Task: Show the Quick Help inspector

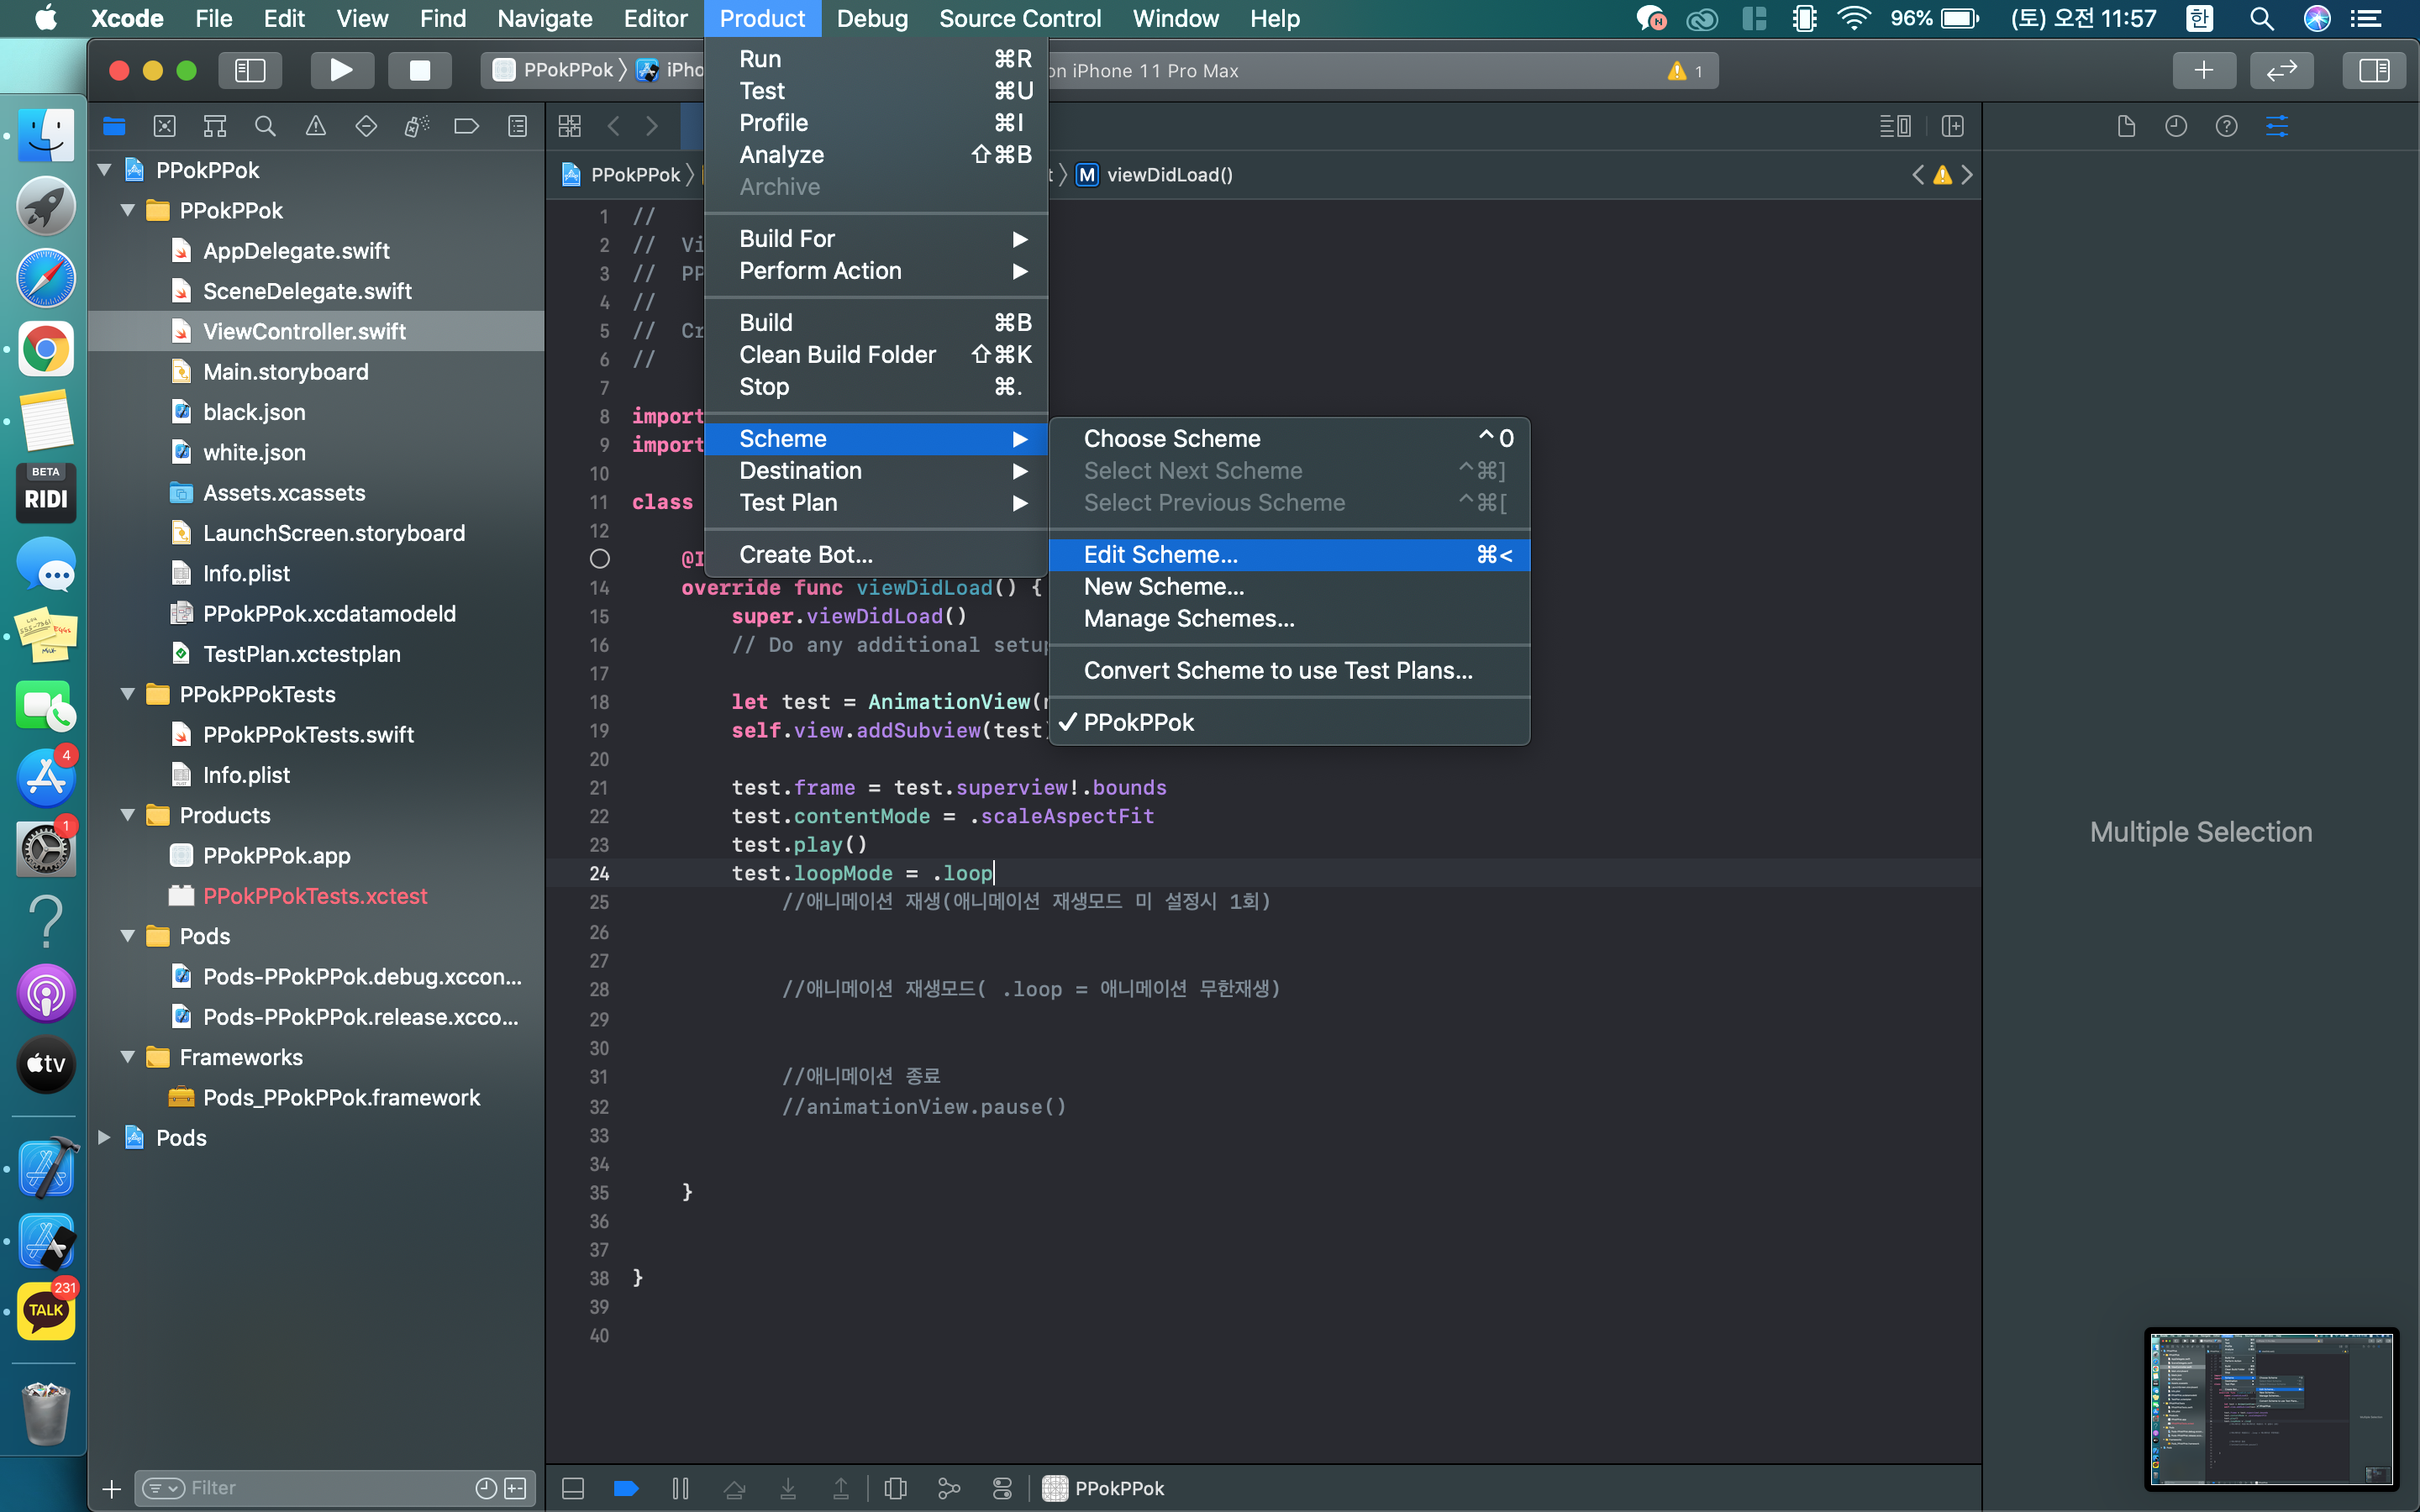Action: coord(2226,126)
